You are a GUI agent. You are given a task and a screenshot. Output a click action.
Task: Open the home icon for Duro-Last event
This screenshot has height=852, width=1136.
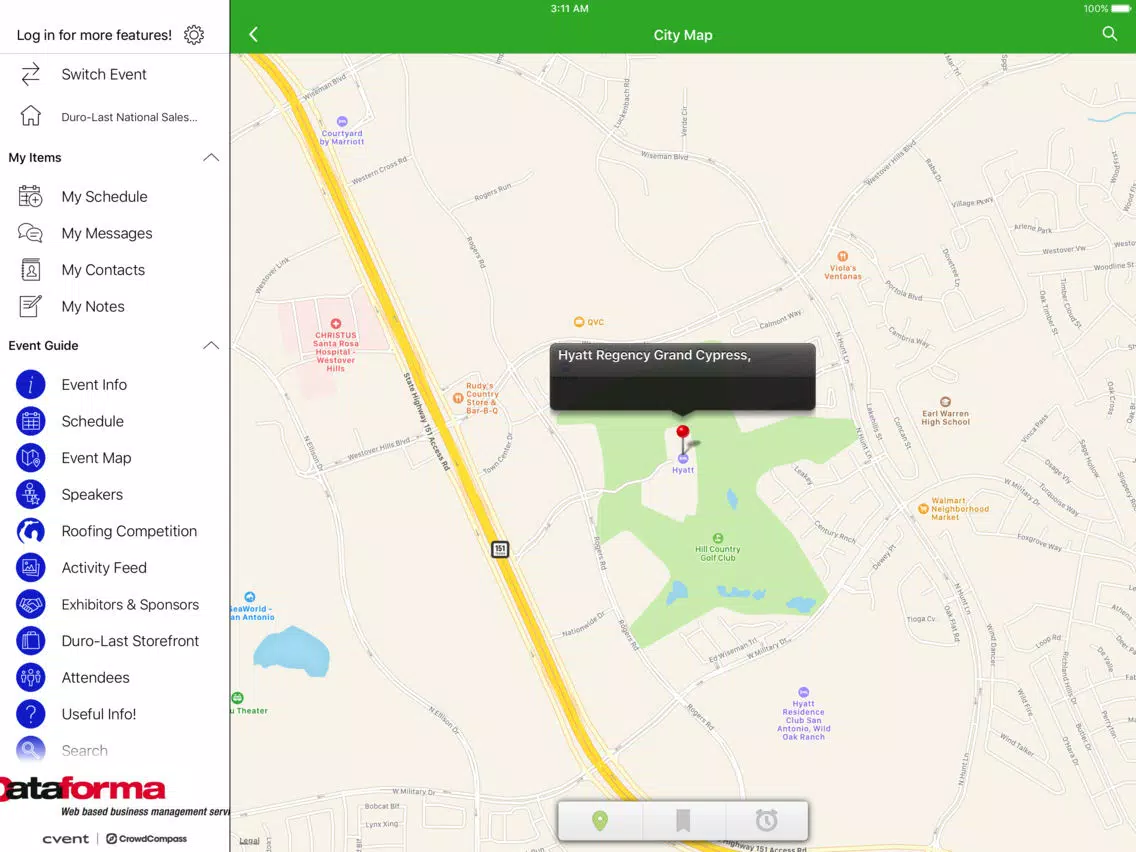click(30, 116)
